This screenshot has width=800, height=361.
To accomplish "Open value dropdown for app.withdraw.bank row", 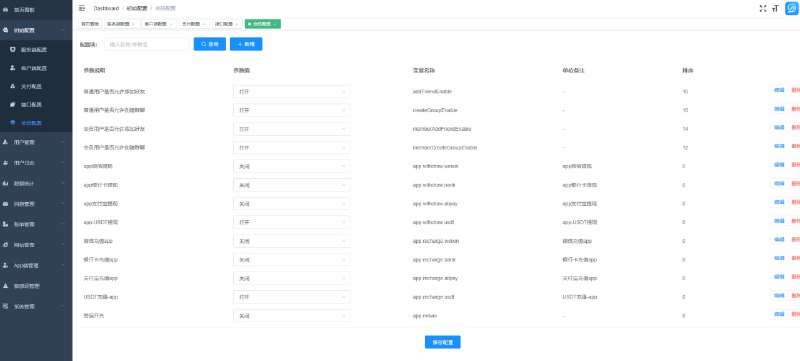I will tap(292, 185).
